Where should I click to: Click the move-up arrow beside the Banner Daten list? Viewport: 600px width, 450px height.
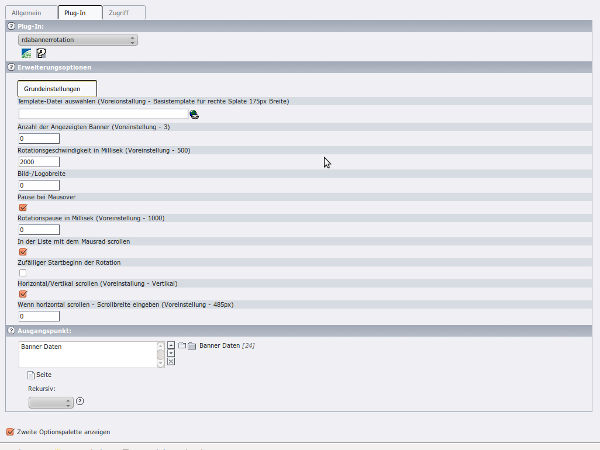tap(171, 344)
